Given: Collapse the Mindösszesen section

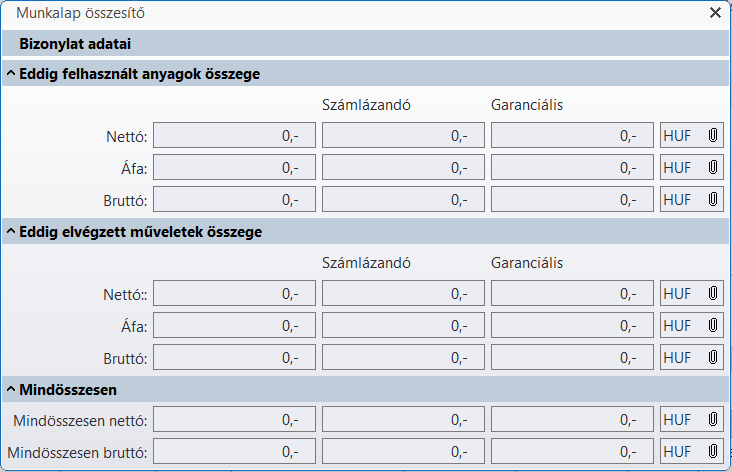Looking at the screenshot, I should [10, 389].
